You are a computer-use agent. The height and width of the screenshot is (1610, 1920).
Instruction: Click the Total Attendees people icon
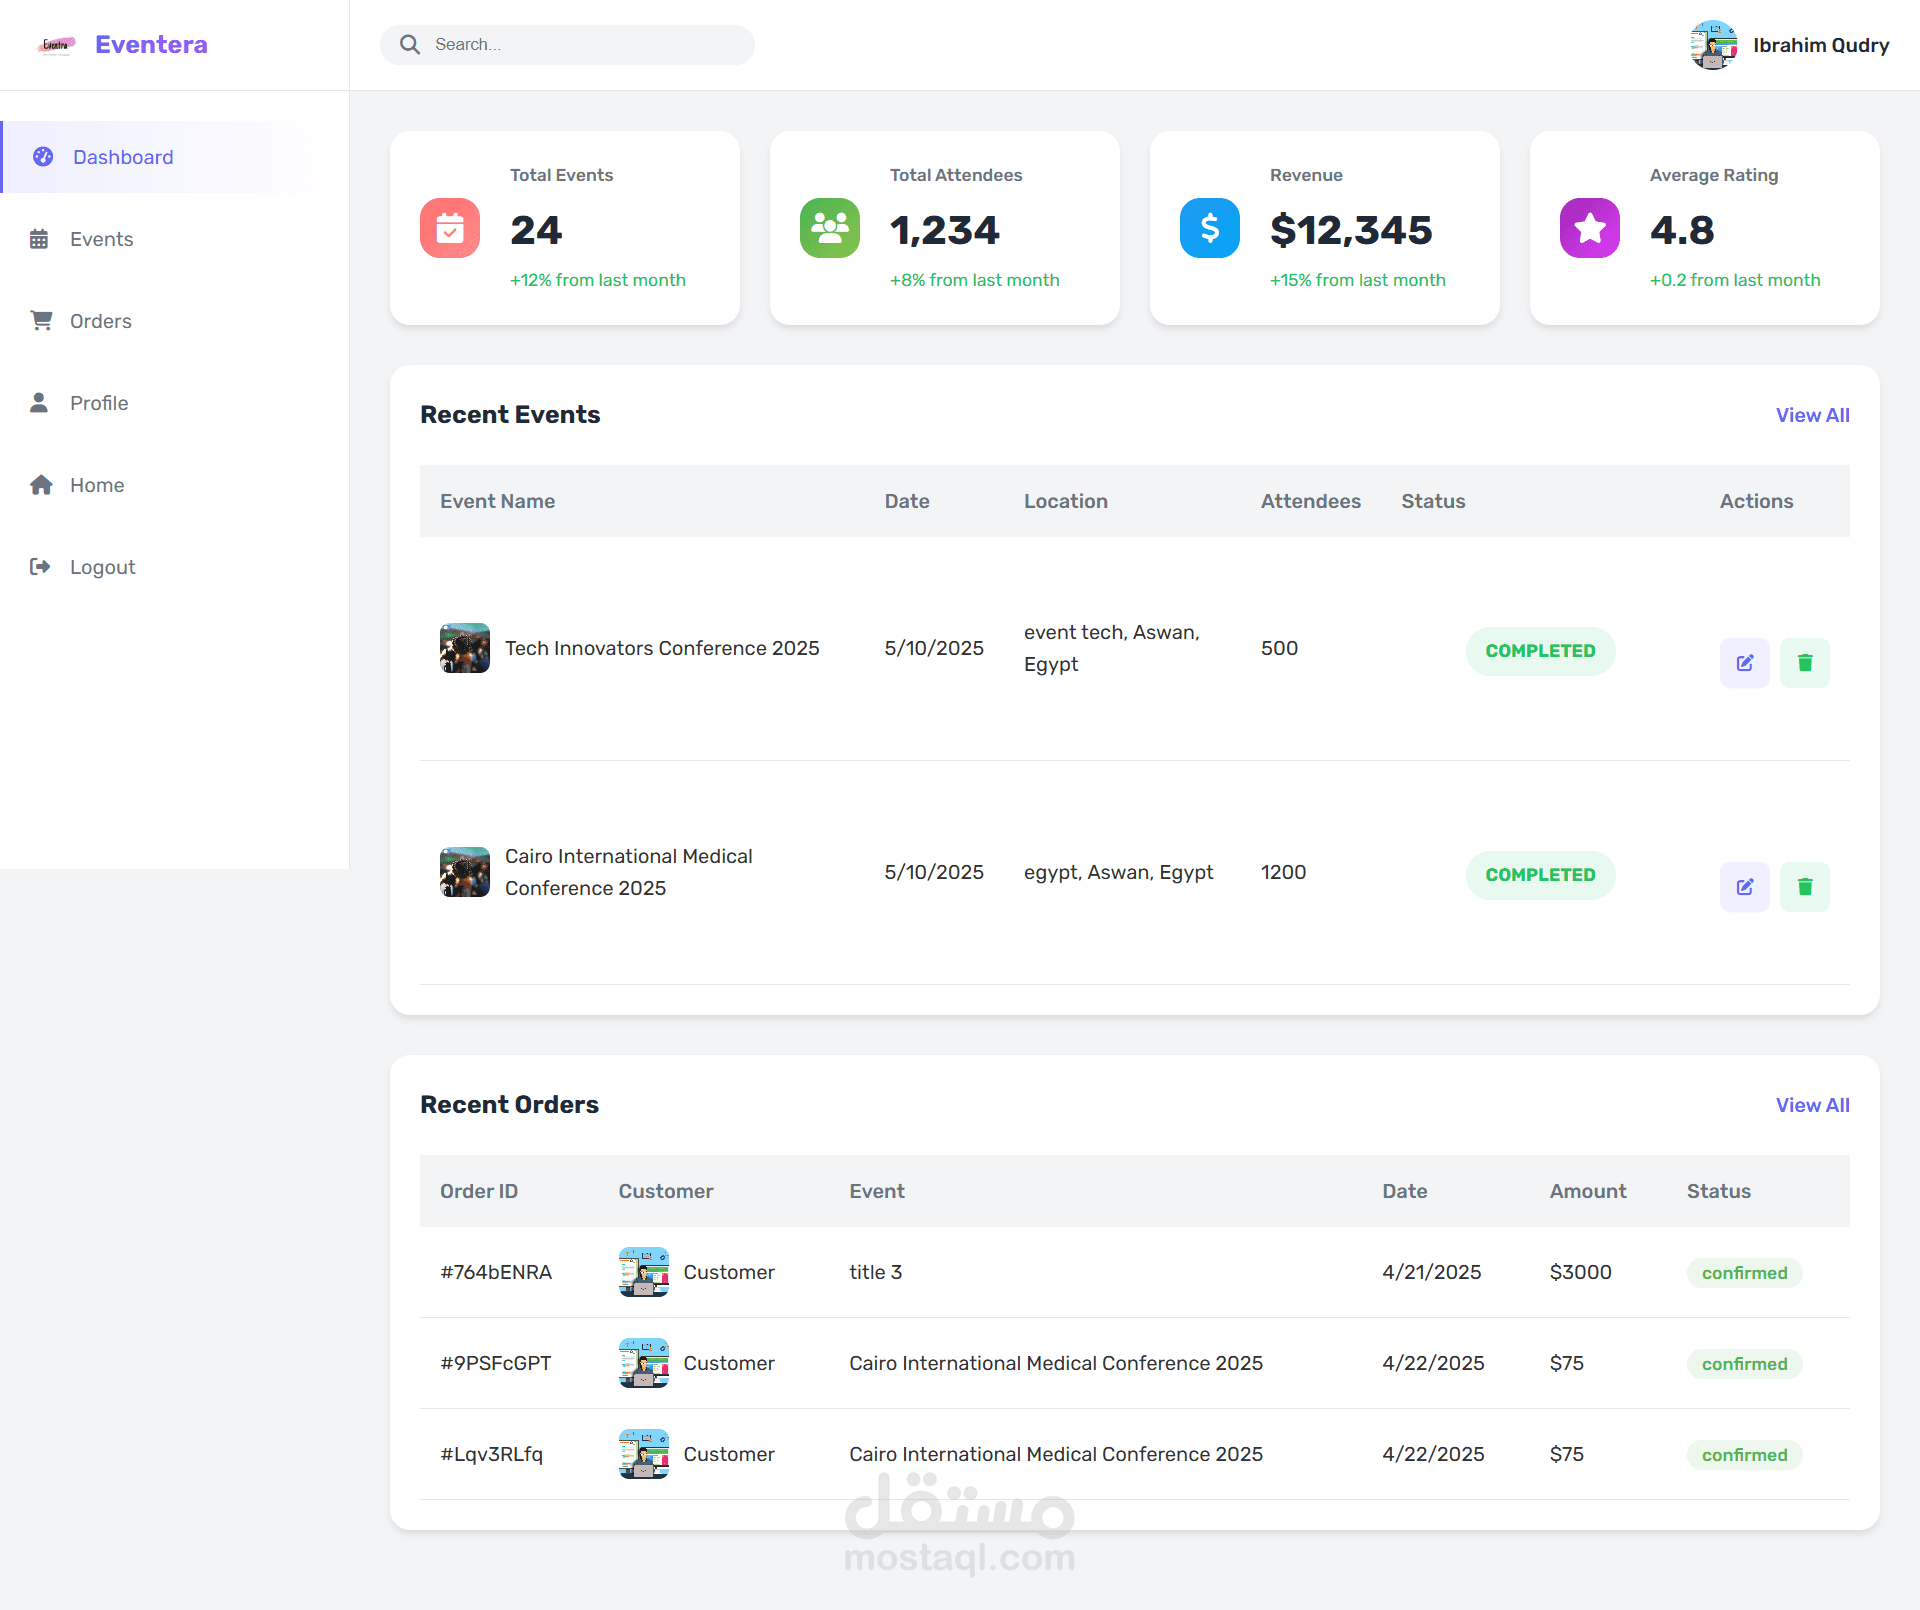point(829,228)
